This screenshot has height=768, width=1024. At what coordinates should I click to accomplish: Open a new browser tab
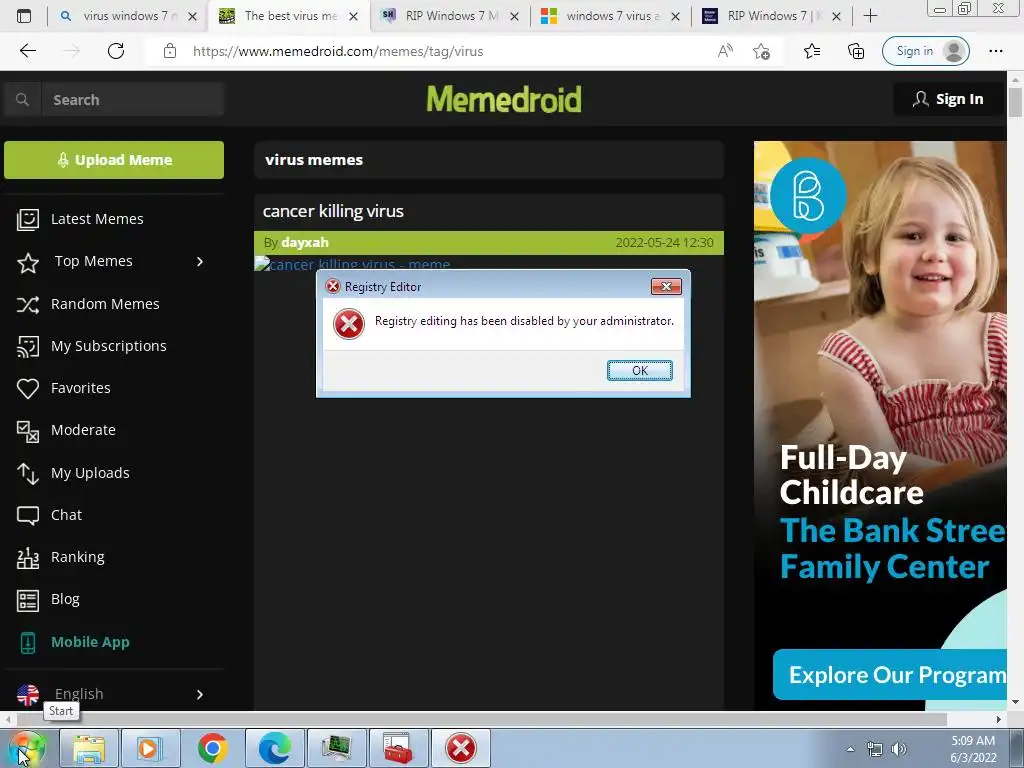(x=870, y=16)
